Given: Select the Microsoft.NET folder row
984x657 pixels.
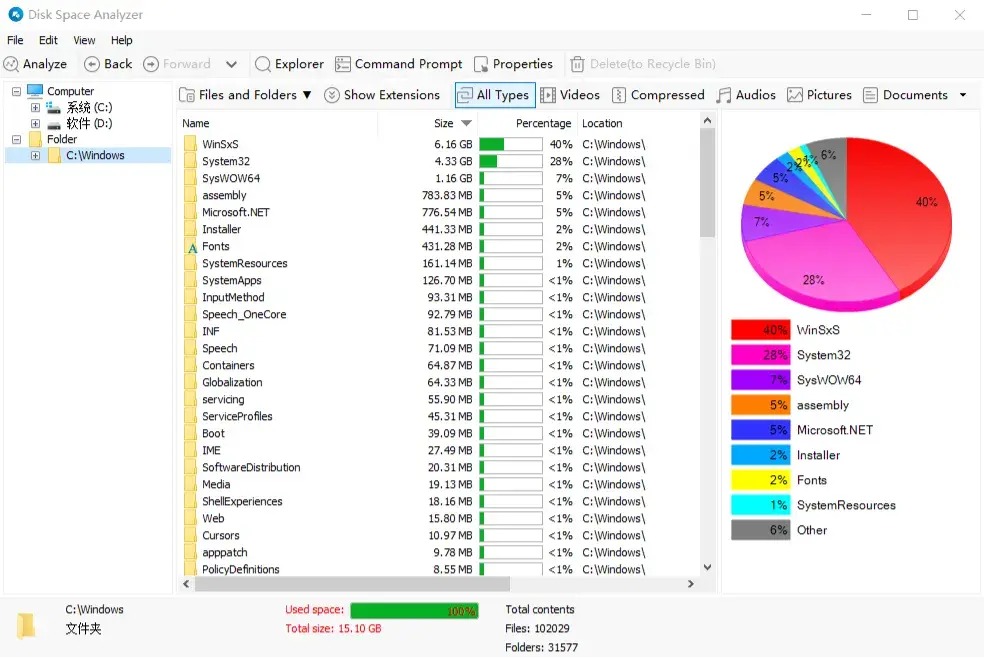Looking at the screenshot, I should pos(439,212).
